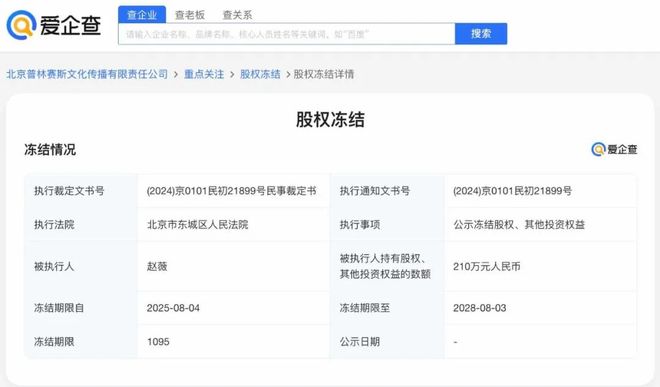The image size is (660, 387).
Task: Select the 查企业 tab
Action: coord(142,15)
